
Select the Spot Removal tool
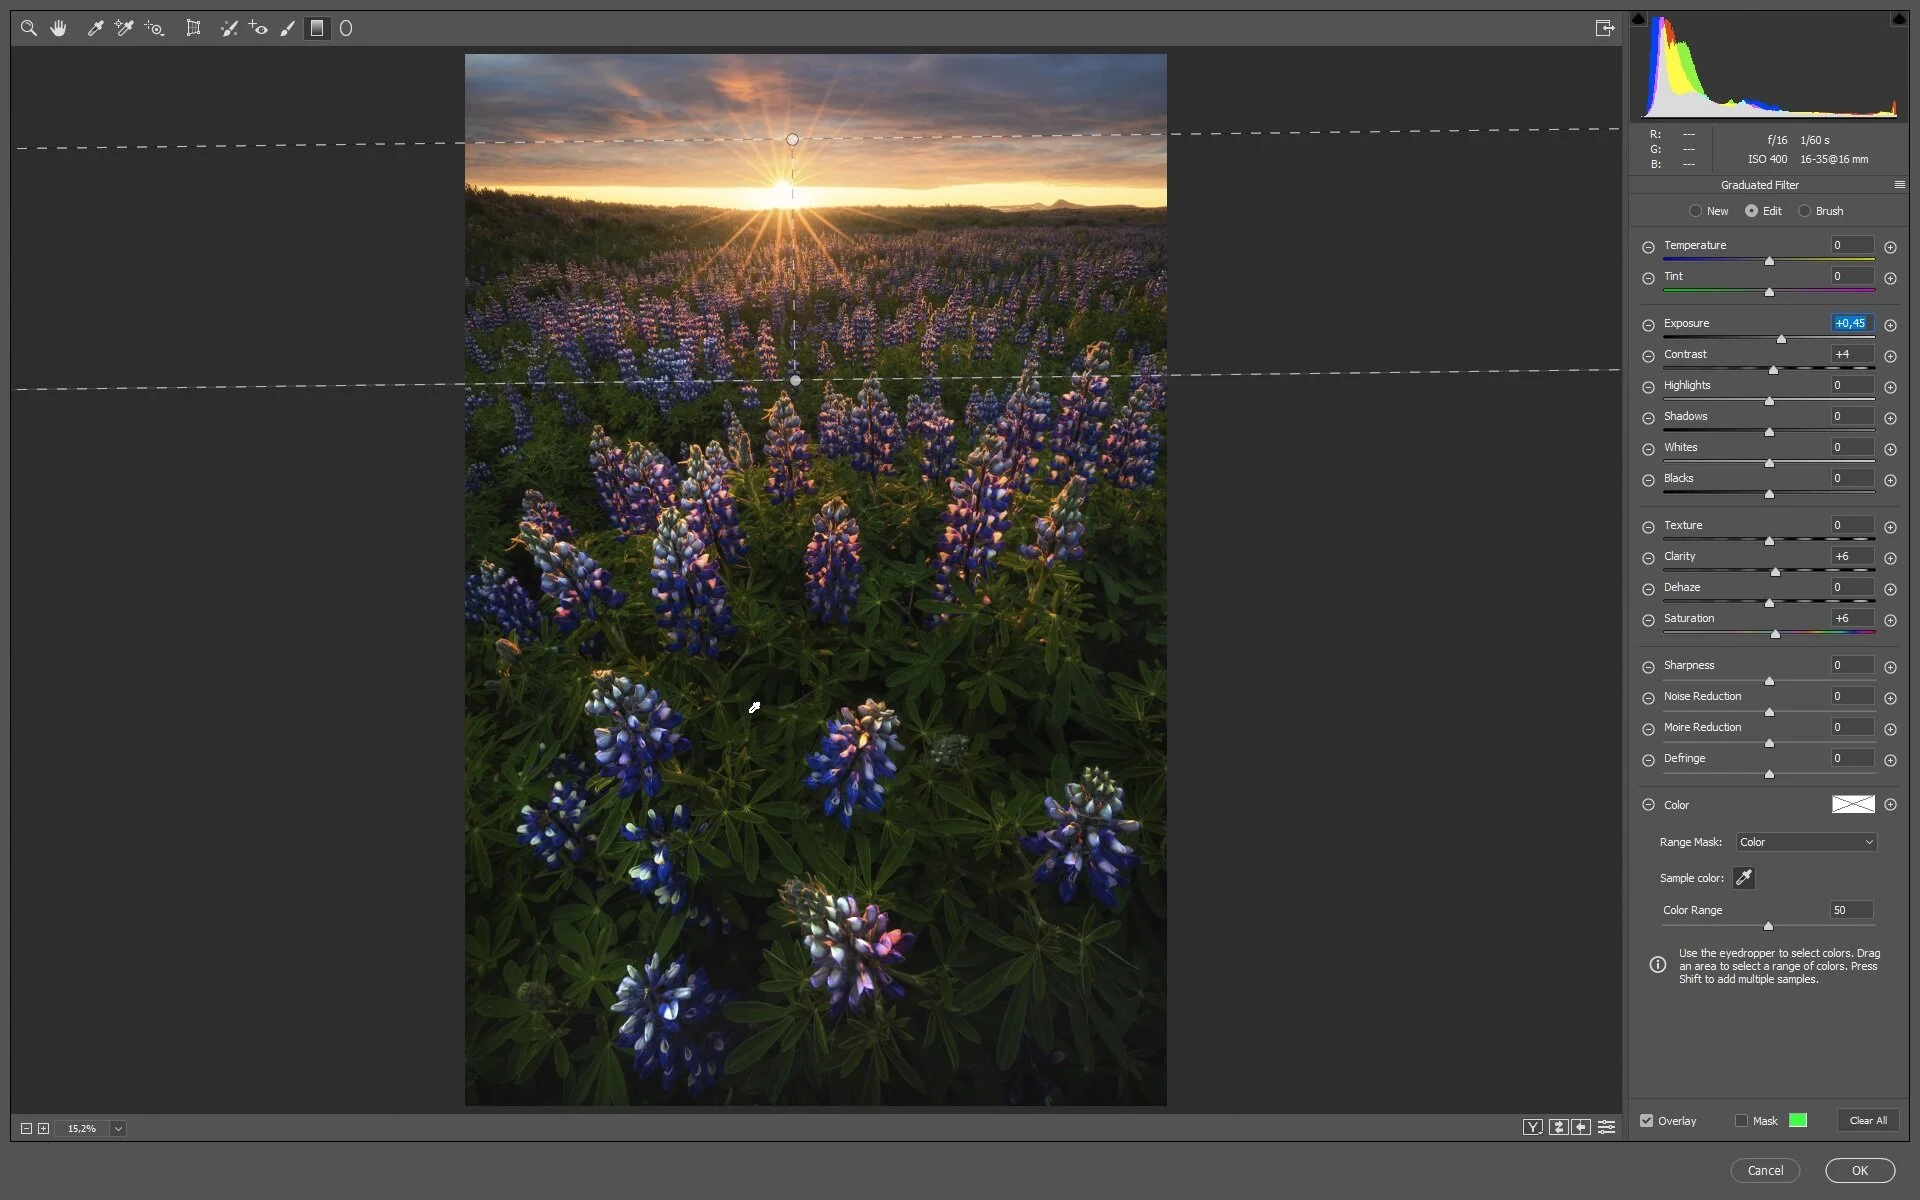point(229,28)
